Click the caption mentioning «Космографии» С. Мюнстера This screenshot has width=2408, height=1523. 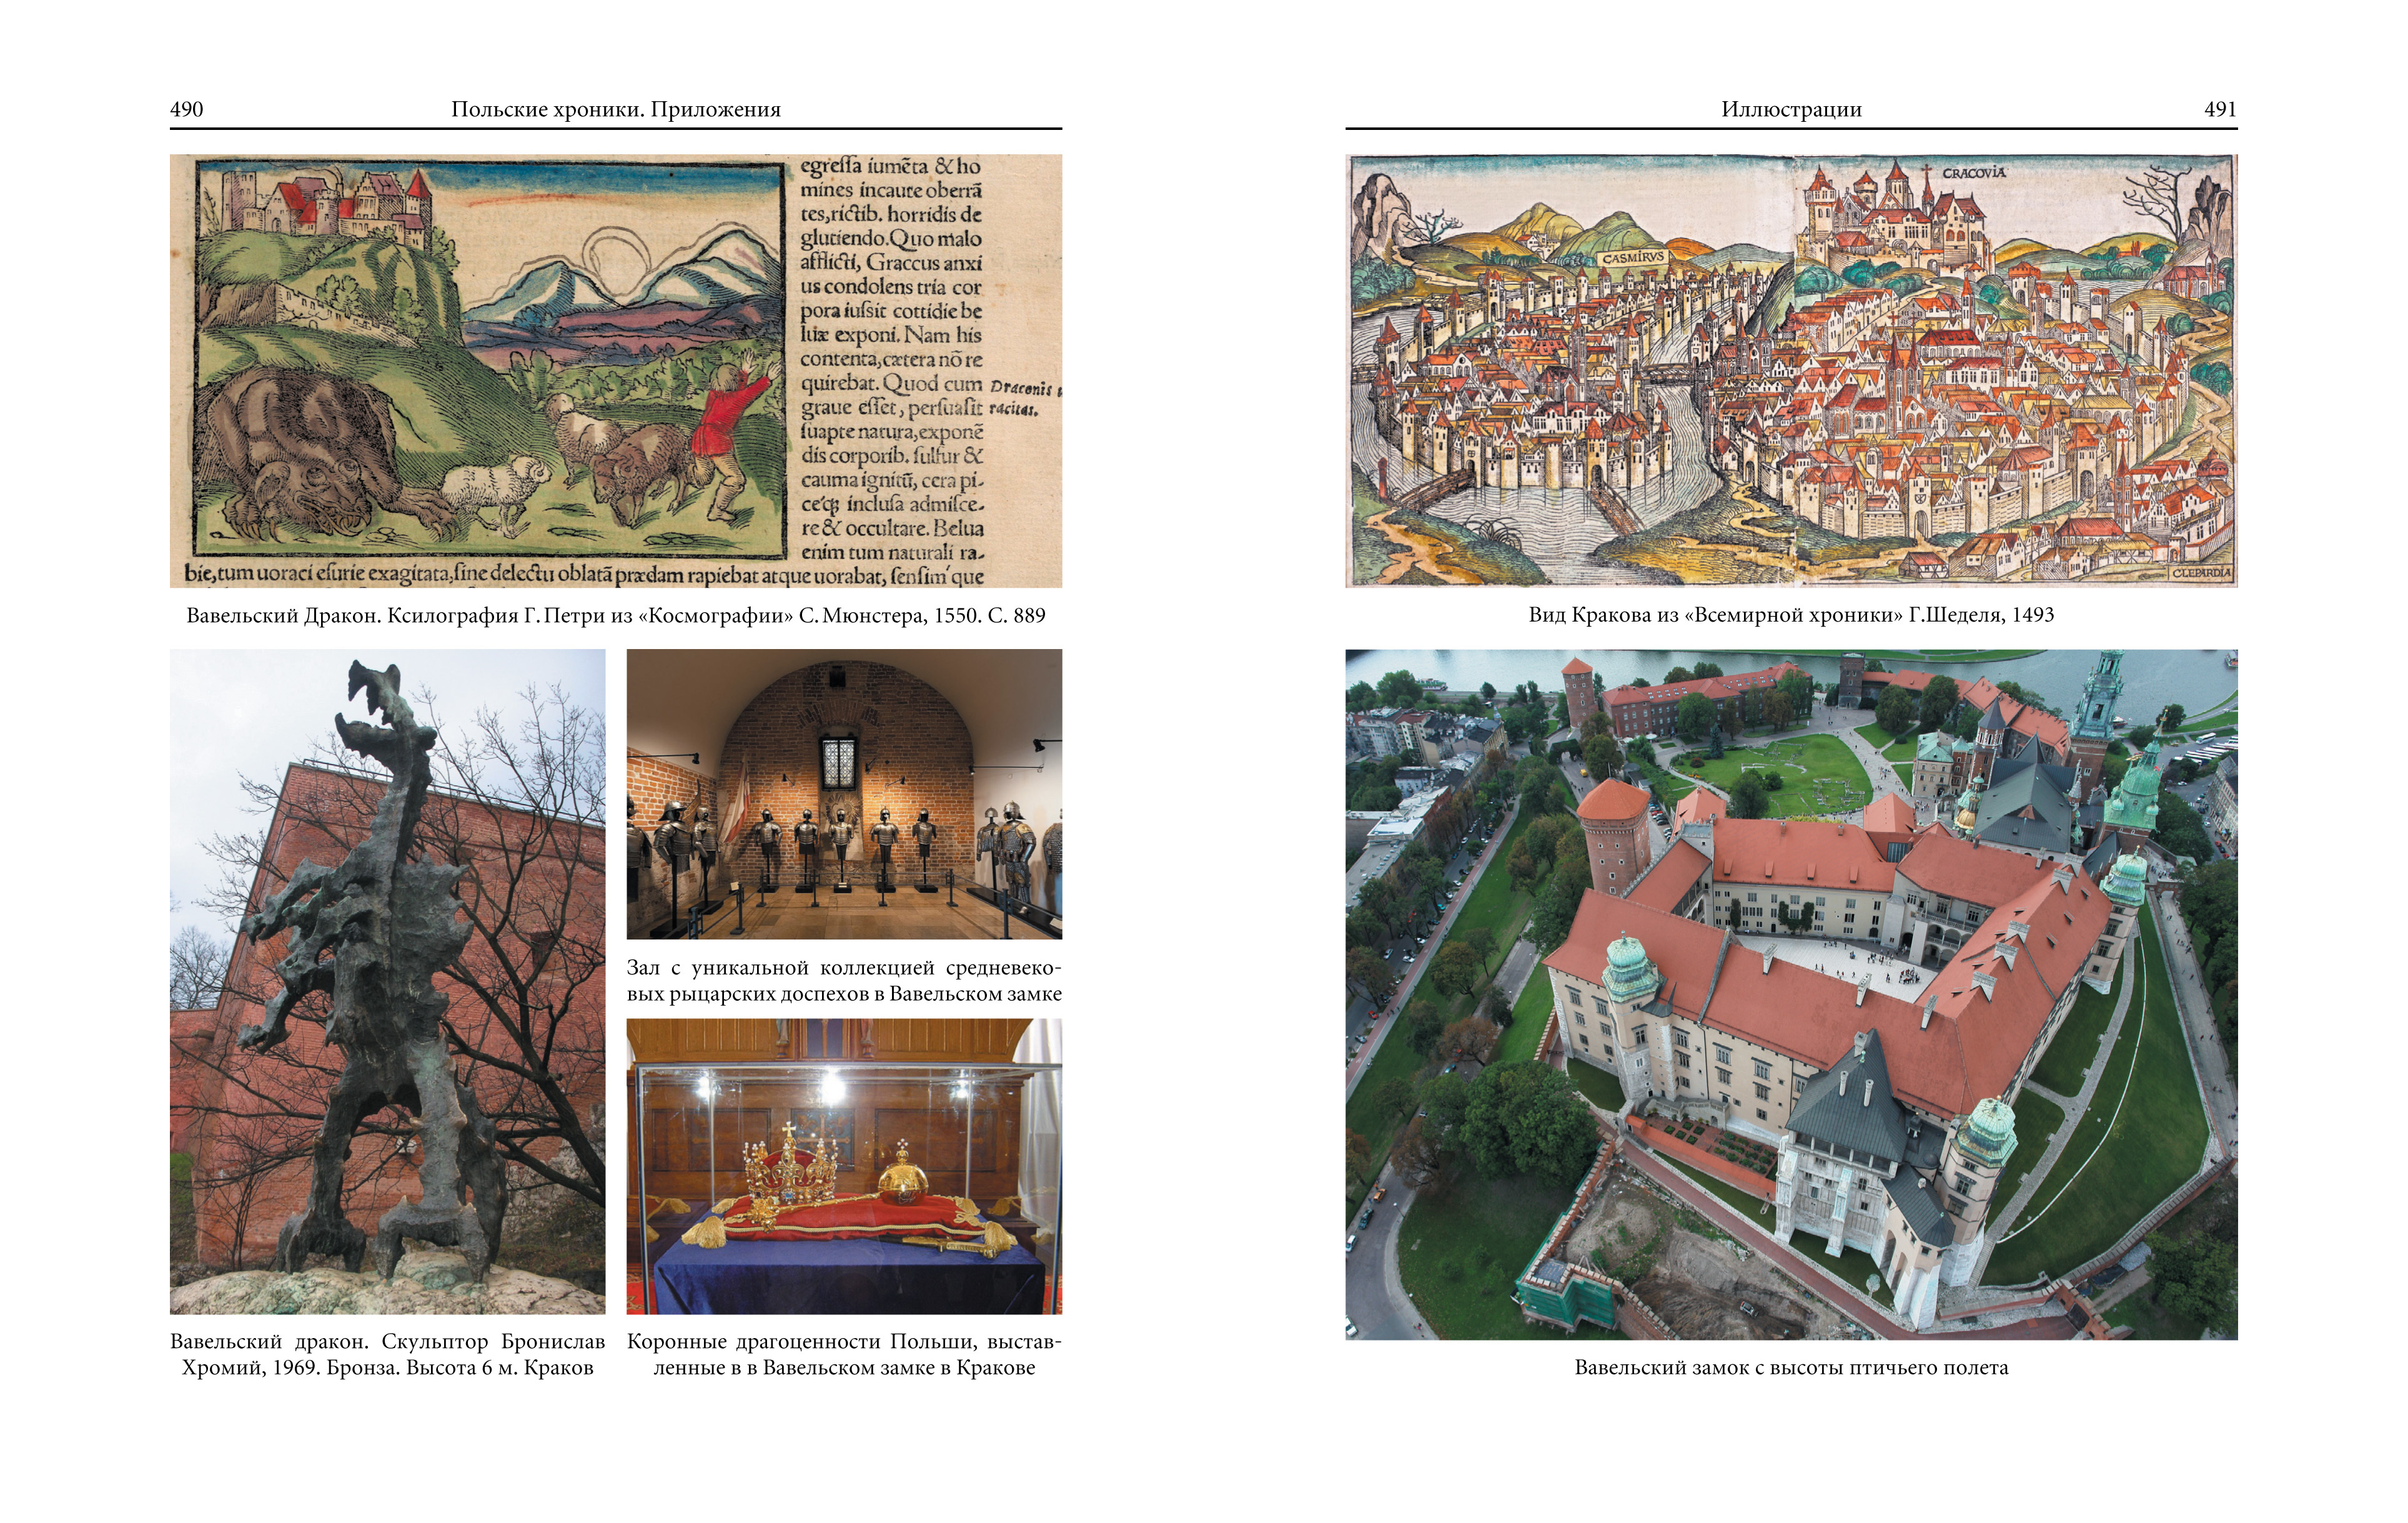[615, 615]
